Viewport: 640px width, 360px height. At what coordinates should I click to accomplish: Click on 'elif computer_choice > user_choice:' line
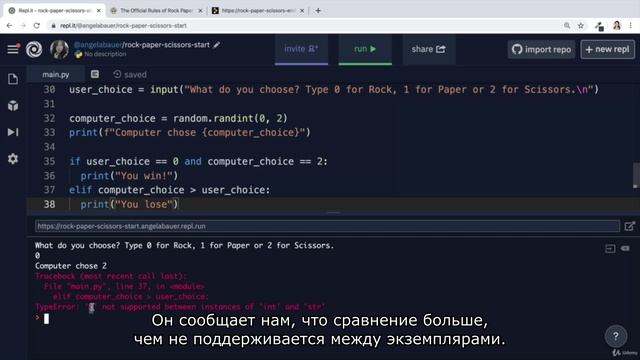[169, 190]
